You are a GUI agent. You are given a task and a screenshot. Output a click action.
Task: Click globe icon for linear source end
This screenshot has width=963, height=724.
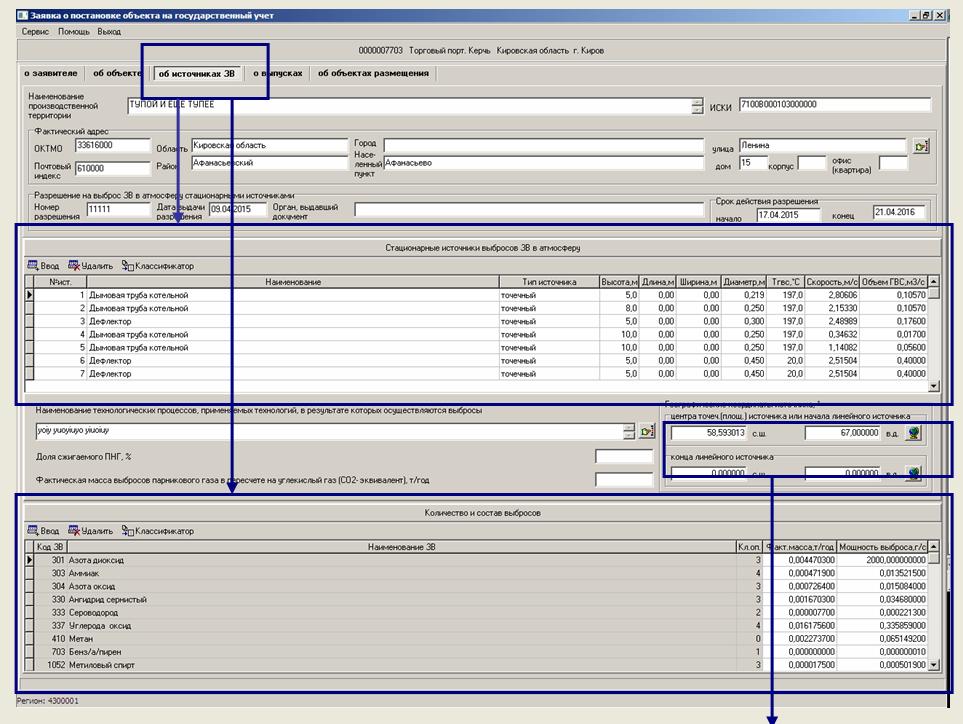click(x=913, y=473)
